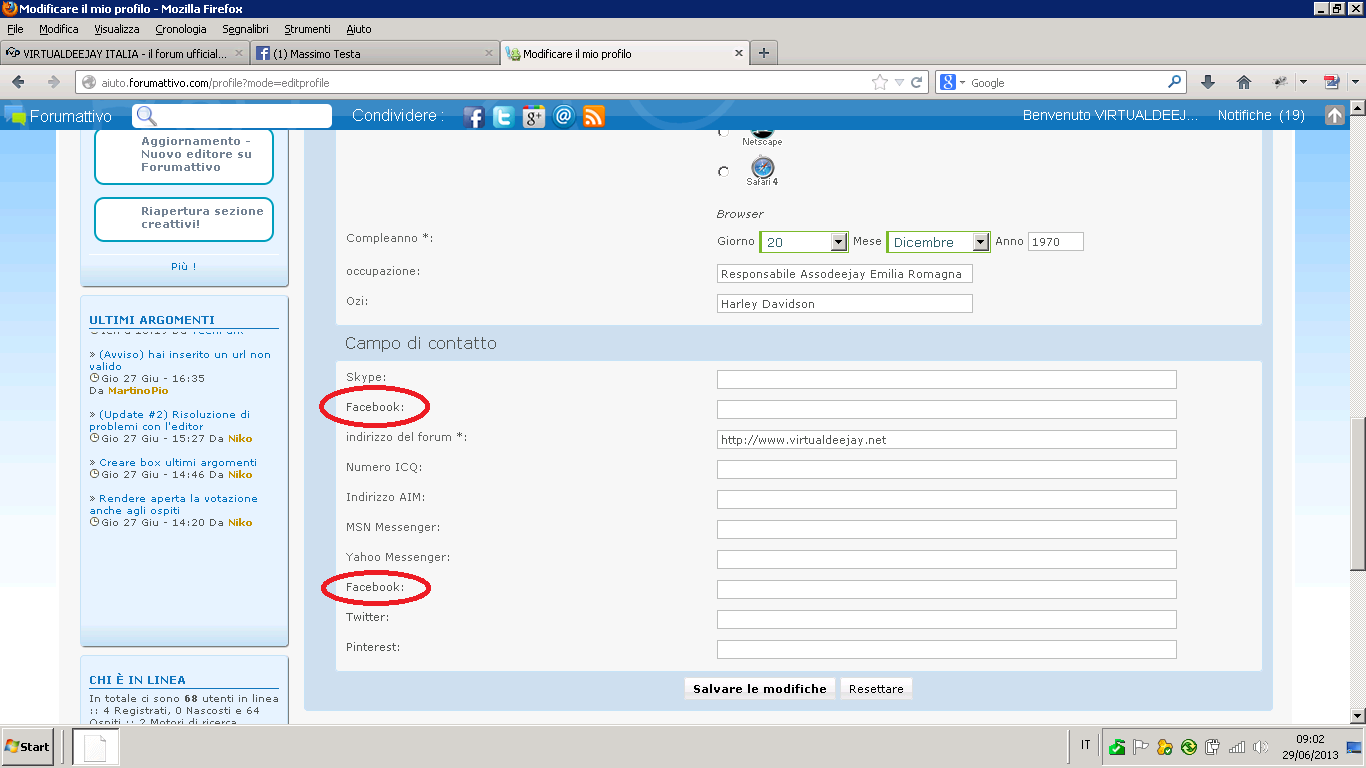
Task: Close the Modificare il mio profilo tab
Action: 740,53
